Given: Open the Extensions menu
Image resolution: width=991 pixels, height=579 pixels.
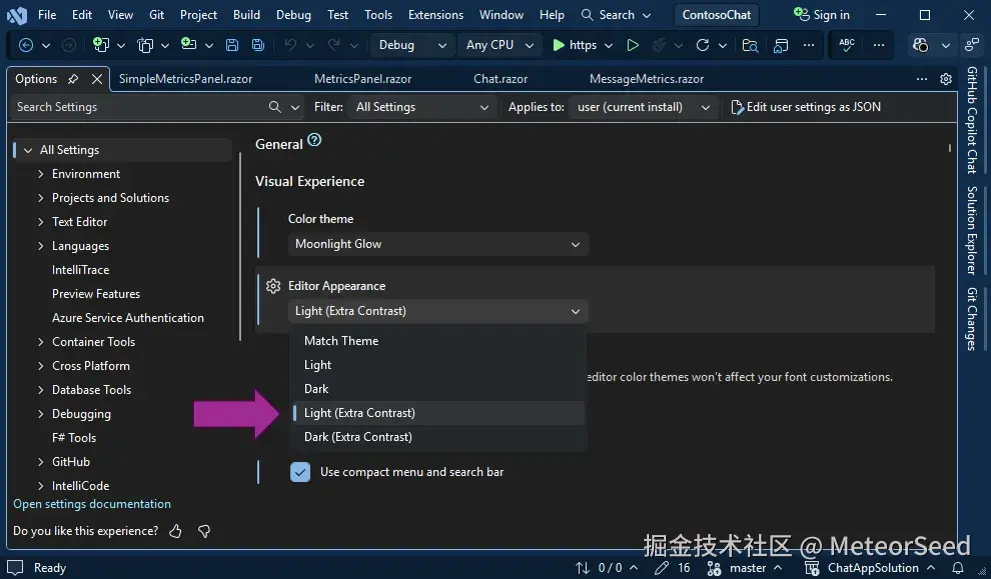Looking at the screenshot, I should pyautogui.click(x=435, y=15).
